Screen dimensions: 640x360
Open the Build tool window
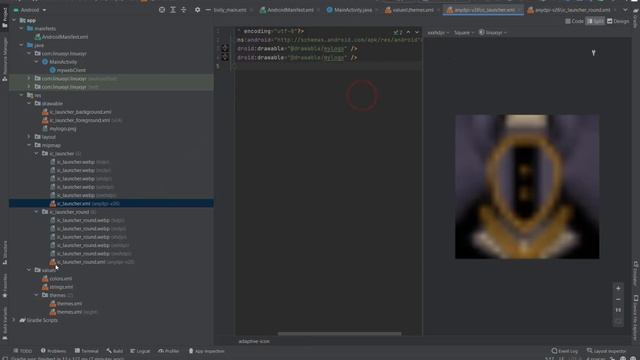pos(115,351)
